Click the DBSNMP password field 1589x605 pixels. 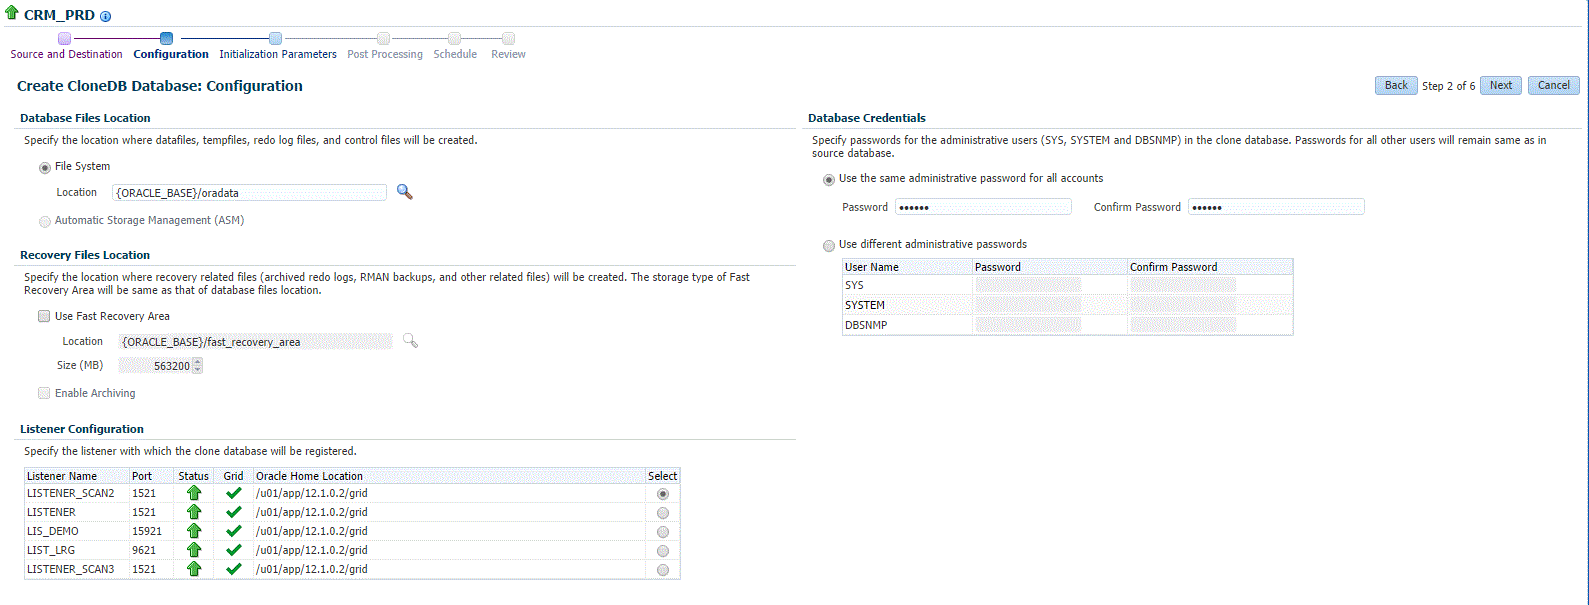[1028, 325]
